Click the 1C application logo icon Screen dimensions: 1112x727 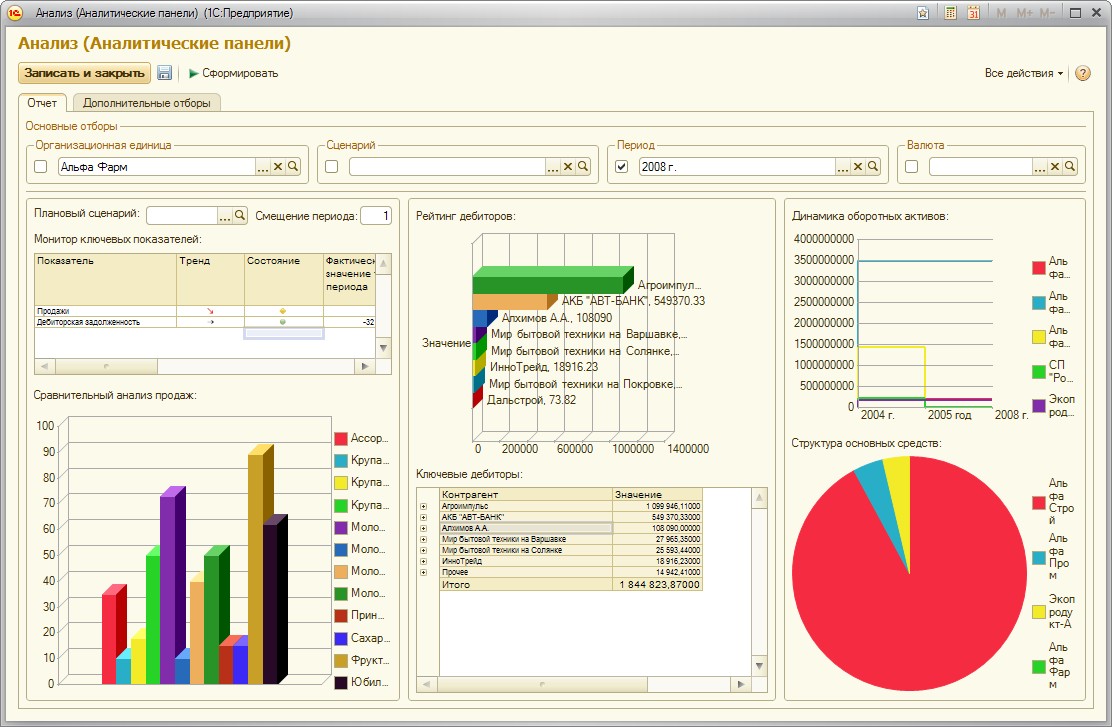click(14, 13)
